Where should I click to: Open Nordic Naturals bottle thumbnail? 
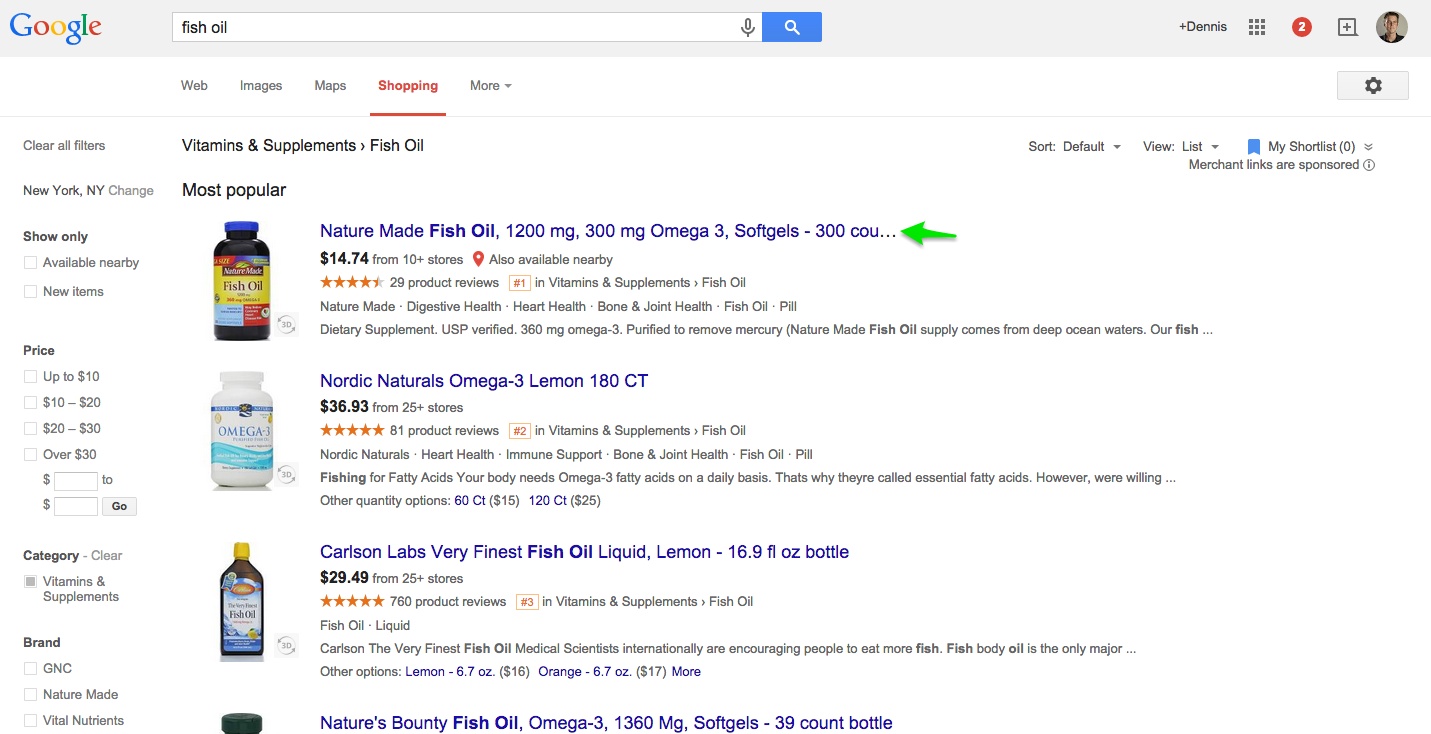(x=241, y=431)
